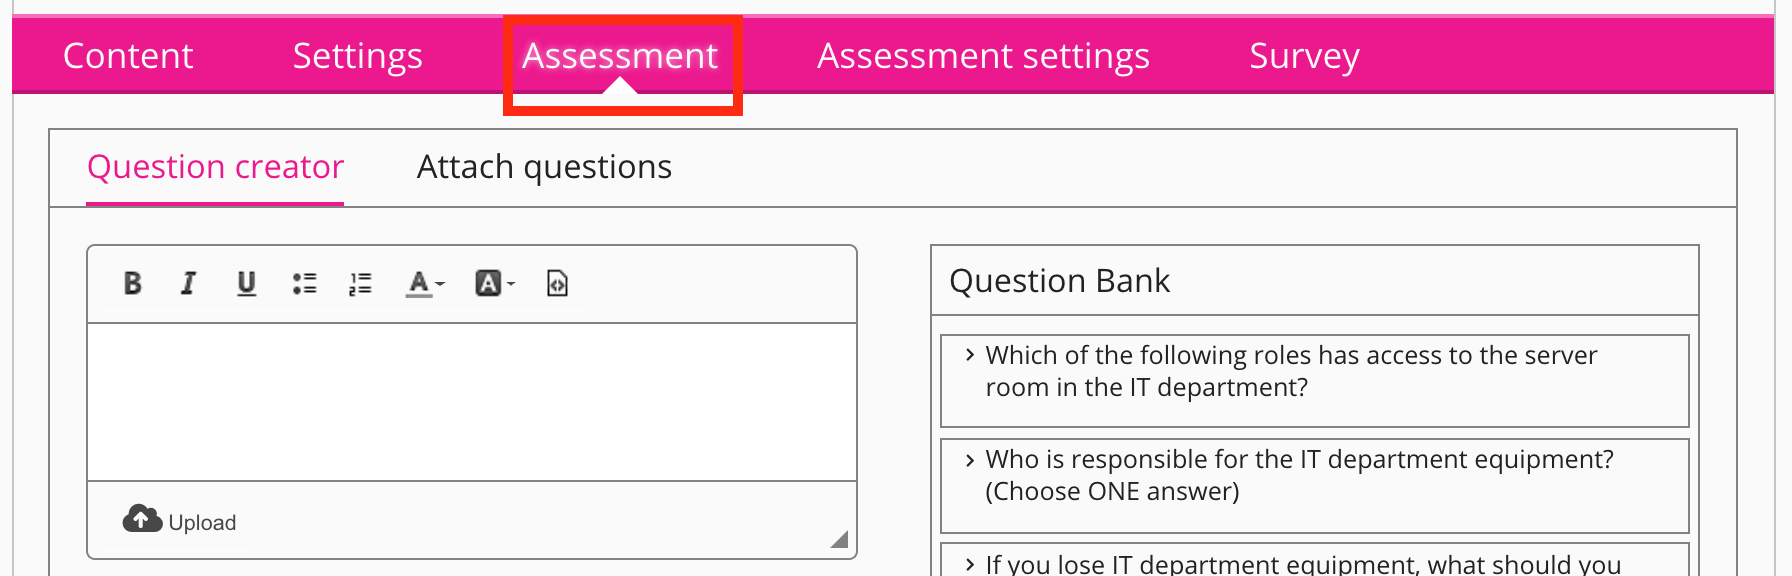Toggle bold formatting in editor

point(132,284)
